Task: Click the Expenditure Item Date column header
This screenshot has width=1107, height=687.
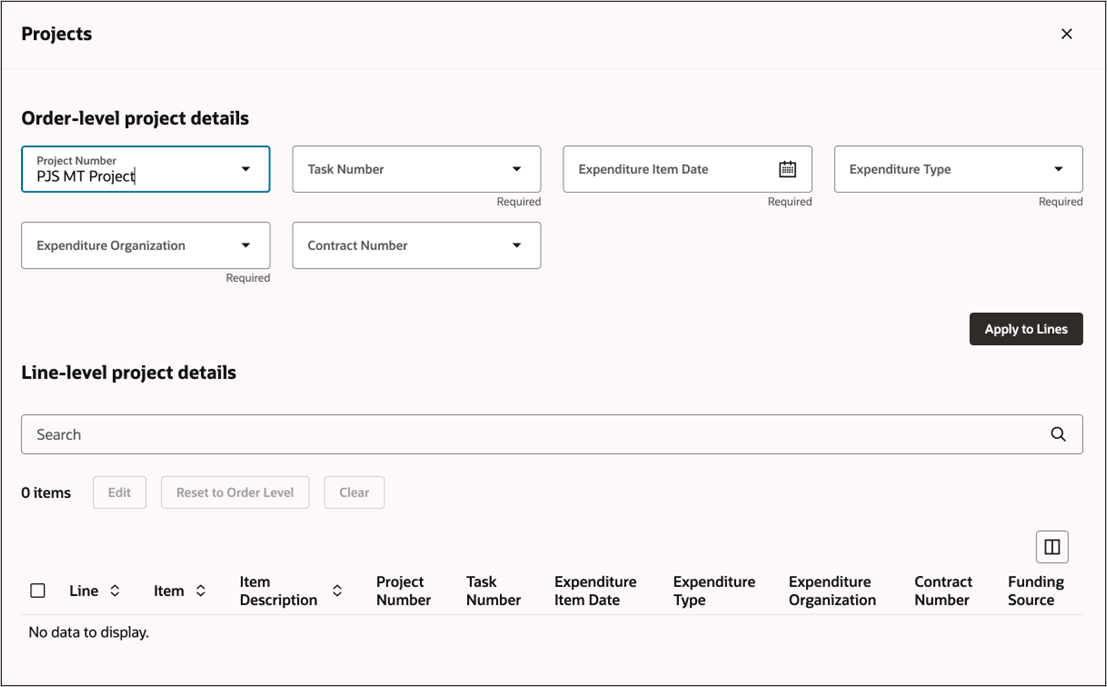Action: [x=595, y=591]
